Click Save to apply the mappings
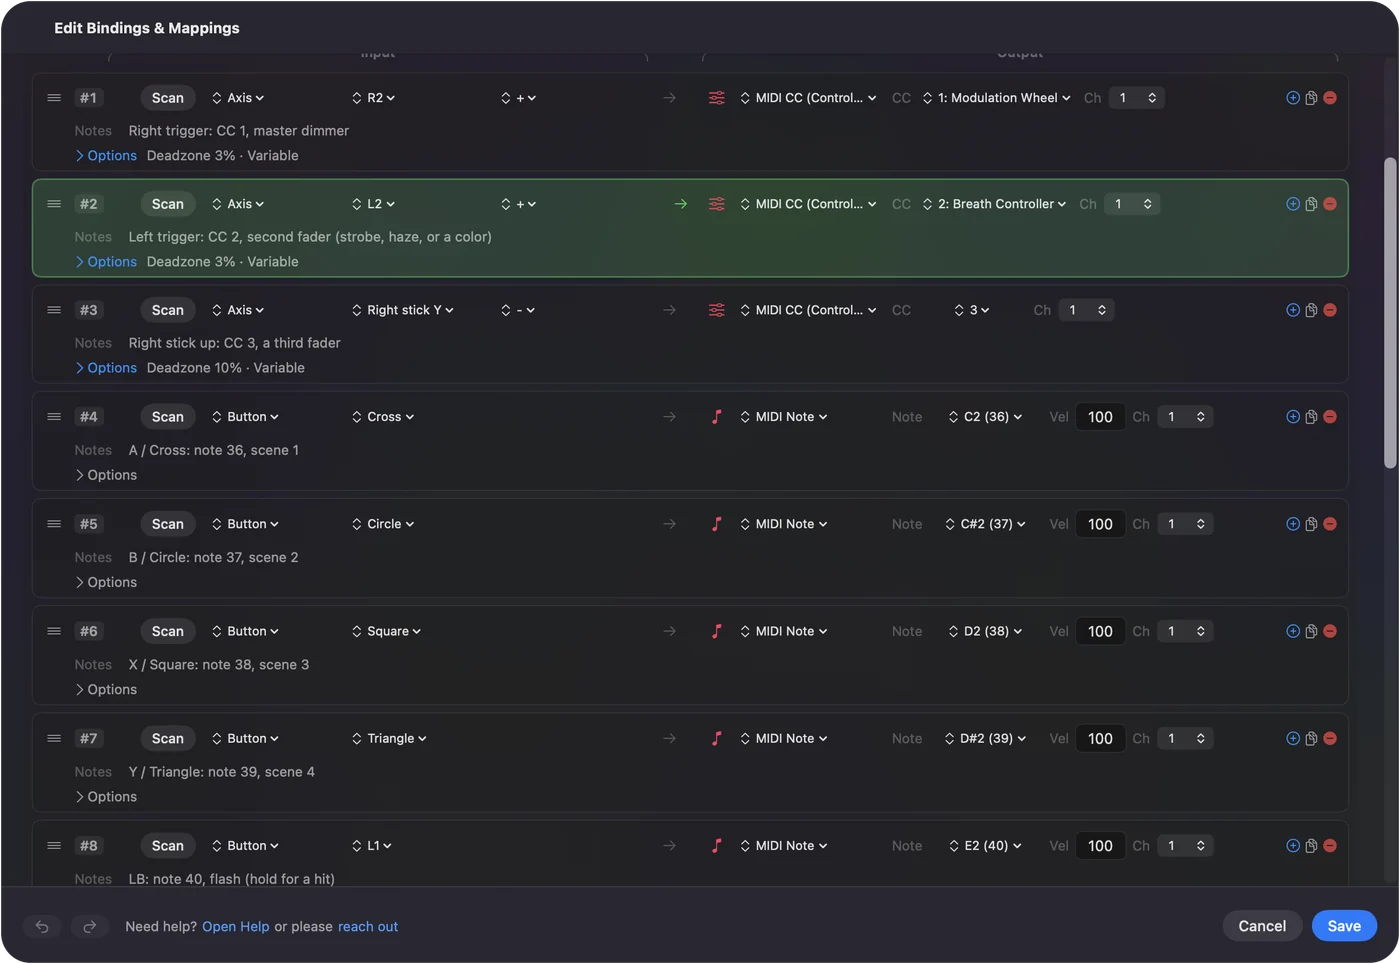This screenshot has width=1400, height=964. click(x=1344, y=926)
